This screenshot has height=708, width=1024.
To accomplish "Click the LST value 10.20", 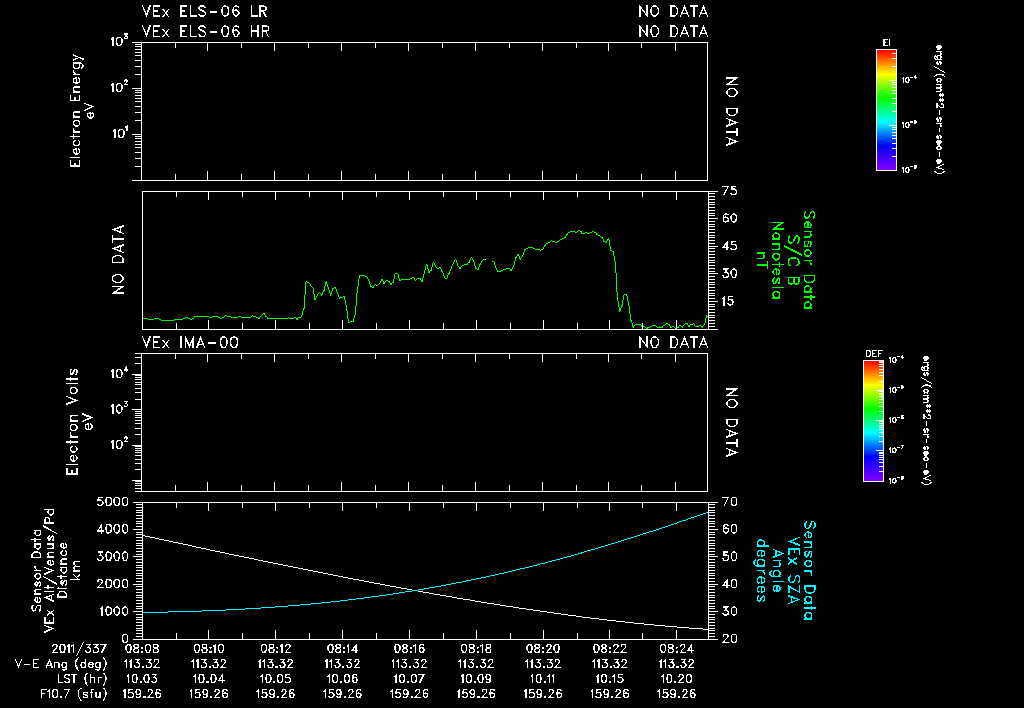I will coord(676,679).
